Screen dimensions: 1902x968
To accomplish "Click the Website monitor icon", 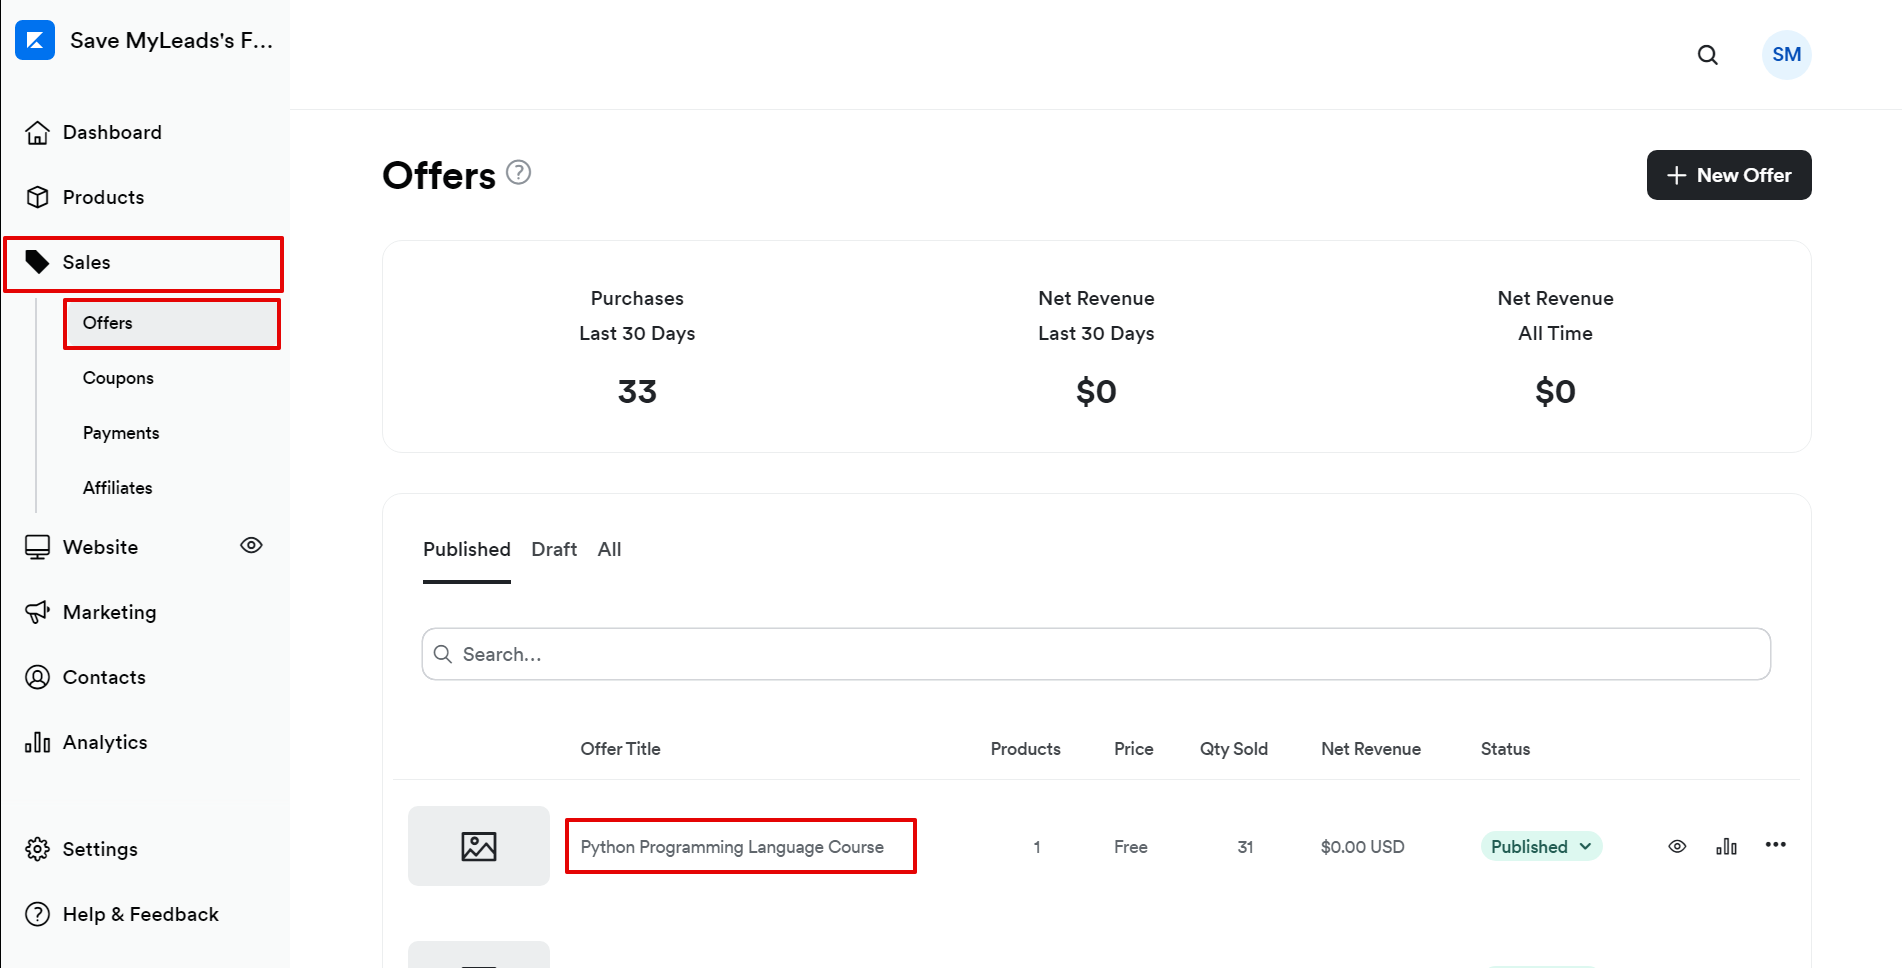I will [x=37, y=547].
